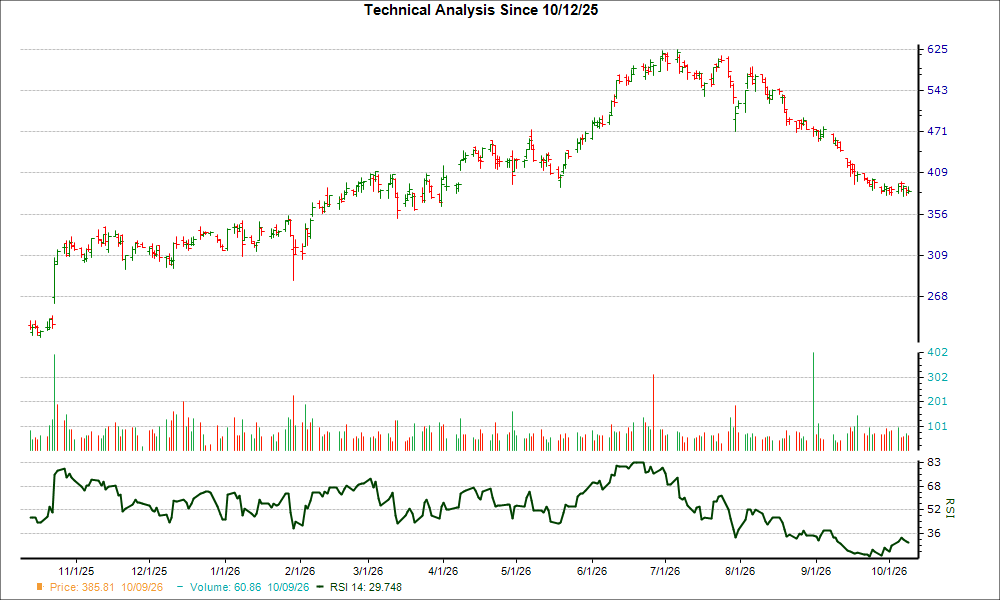This screenshot has width=1000, height=600.
Task: Click the 309 price axis label
Action: (937, 255)
